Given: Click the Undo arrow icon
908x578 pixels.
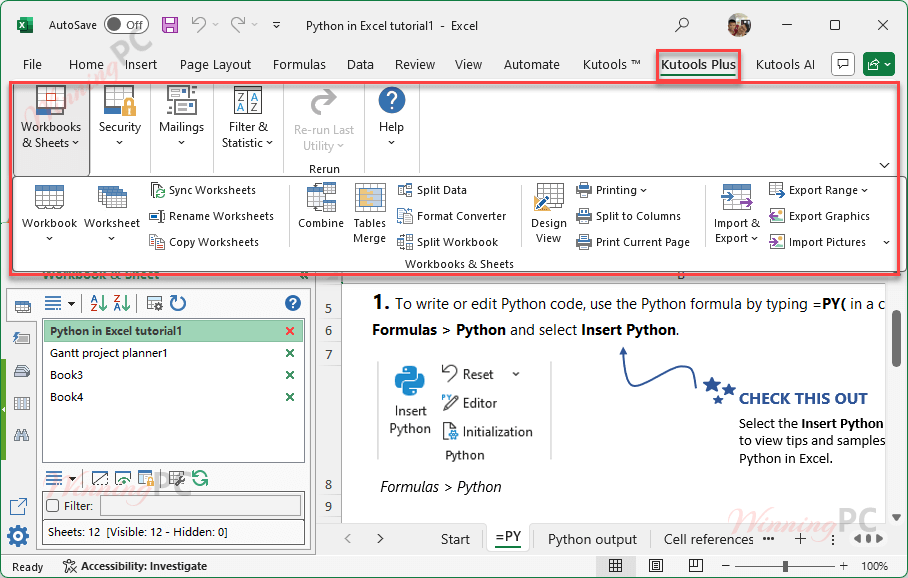Looking at the screenshot, I should point(199,24).
